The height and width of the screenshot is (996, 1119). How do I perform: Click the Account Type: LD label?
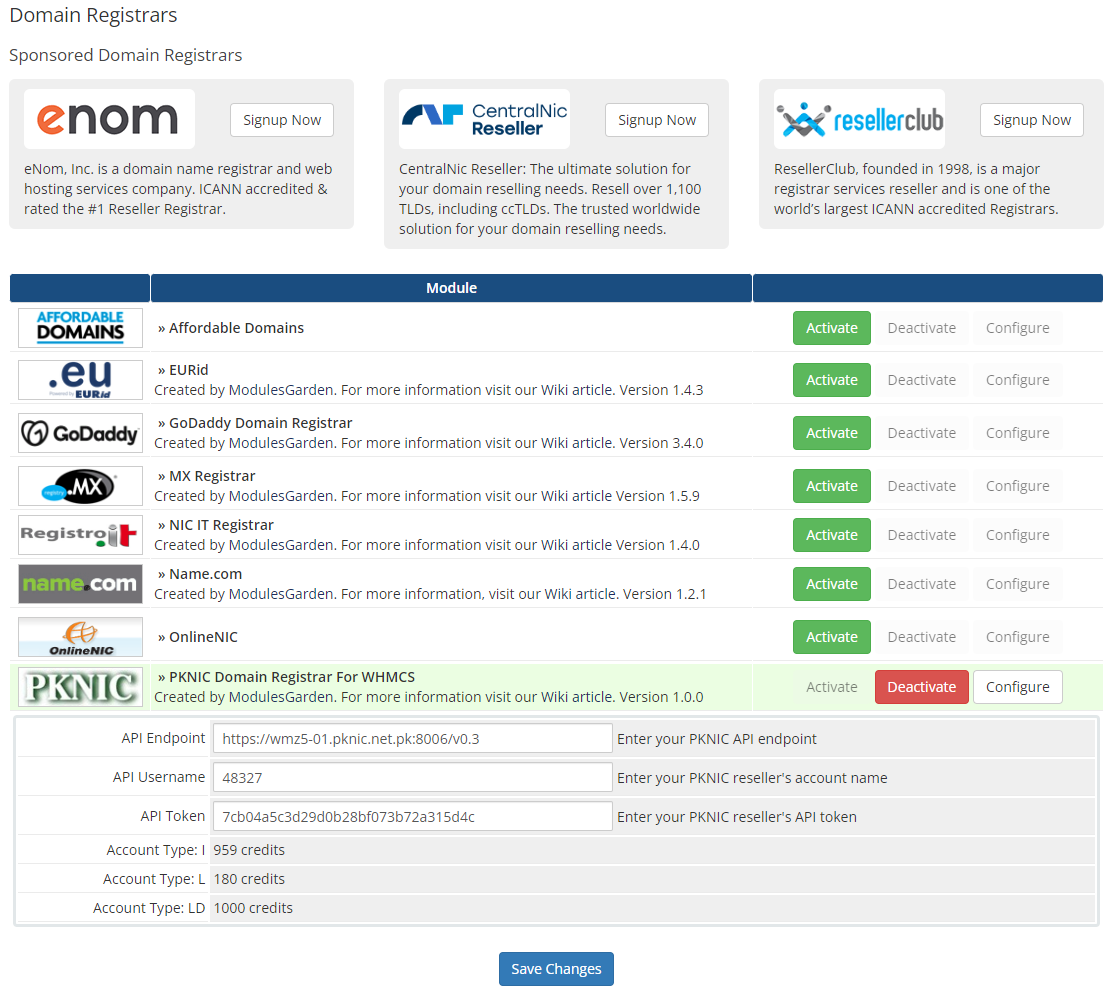[149, 908]
